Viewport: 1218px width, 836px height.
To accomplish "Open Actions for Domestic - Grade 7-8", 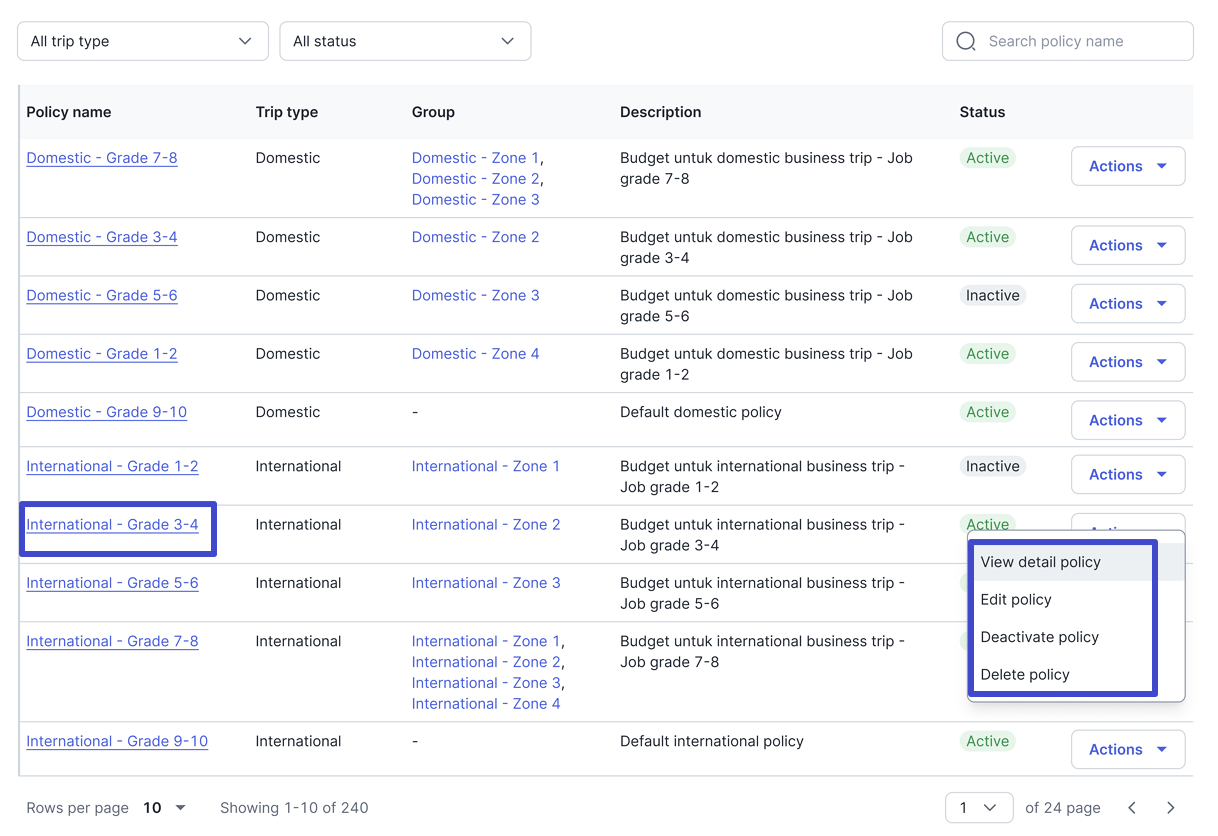I will tap(1127, 166).
